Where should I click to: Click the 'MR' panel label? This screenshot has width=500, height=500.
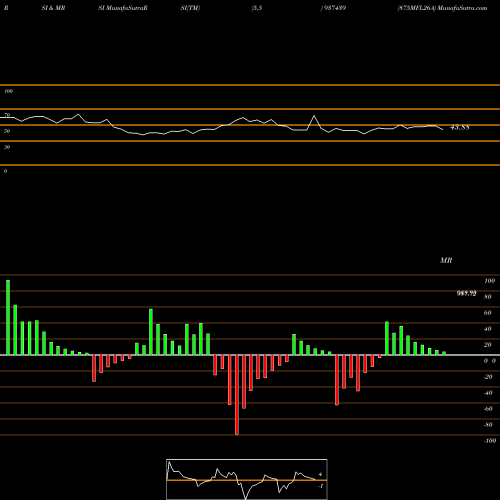tap(446, 260)
